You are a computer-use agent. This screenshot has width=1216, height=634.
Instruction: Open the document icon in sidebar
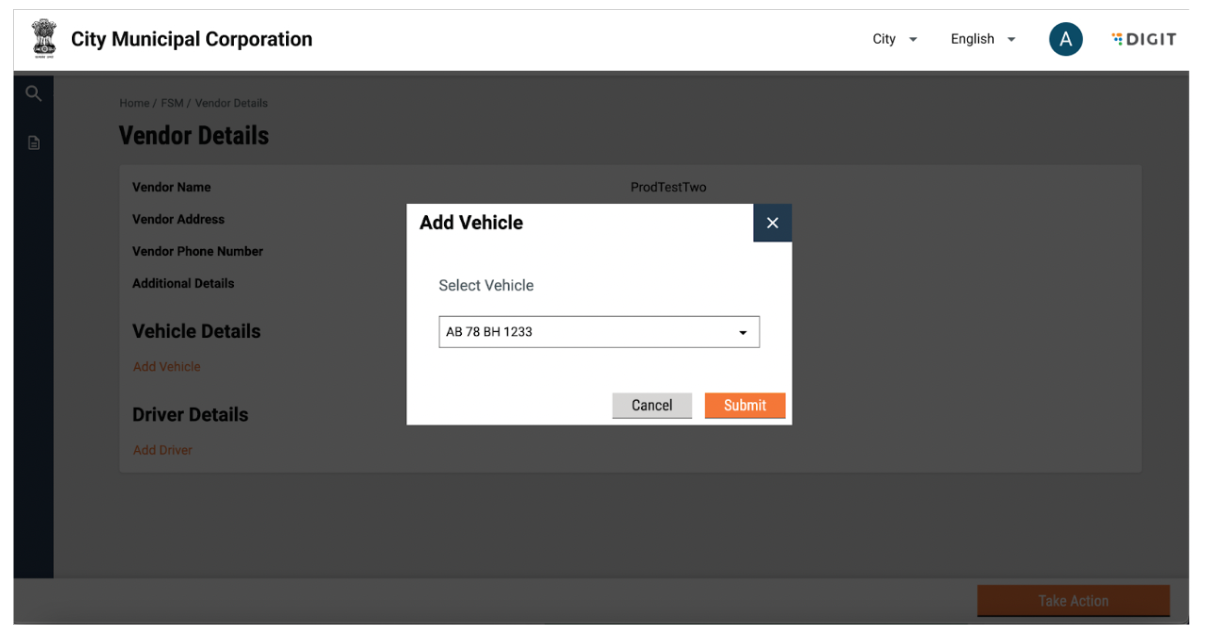tap(34, 143)
